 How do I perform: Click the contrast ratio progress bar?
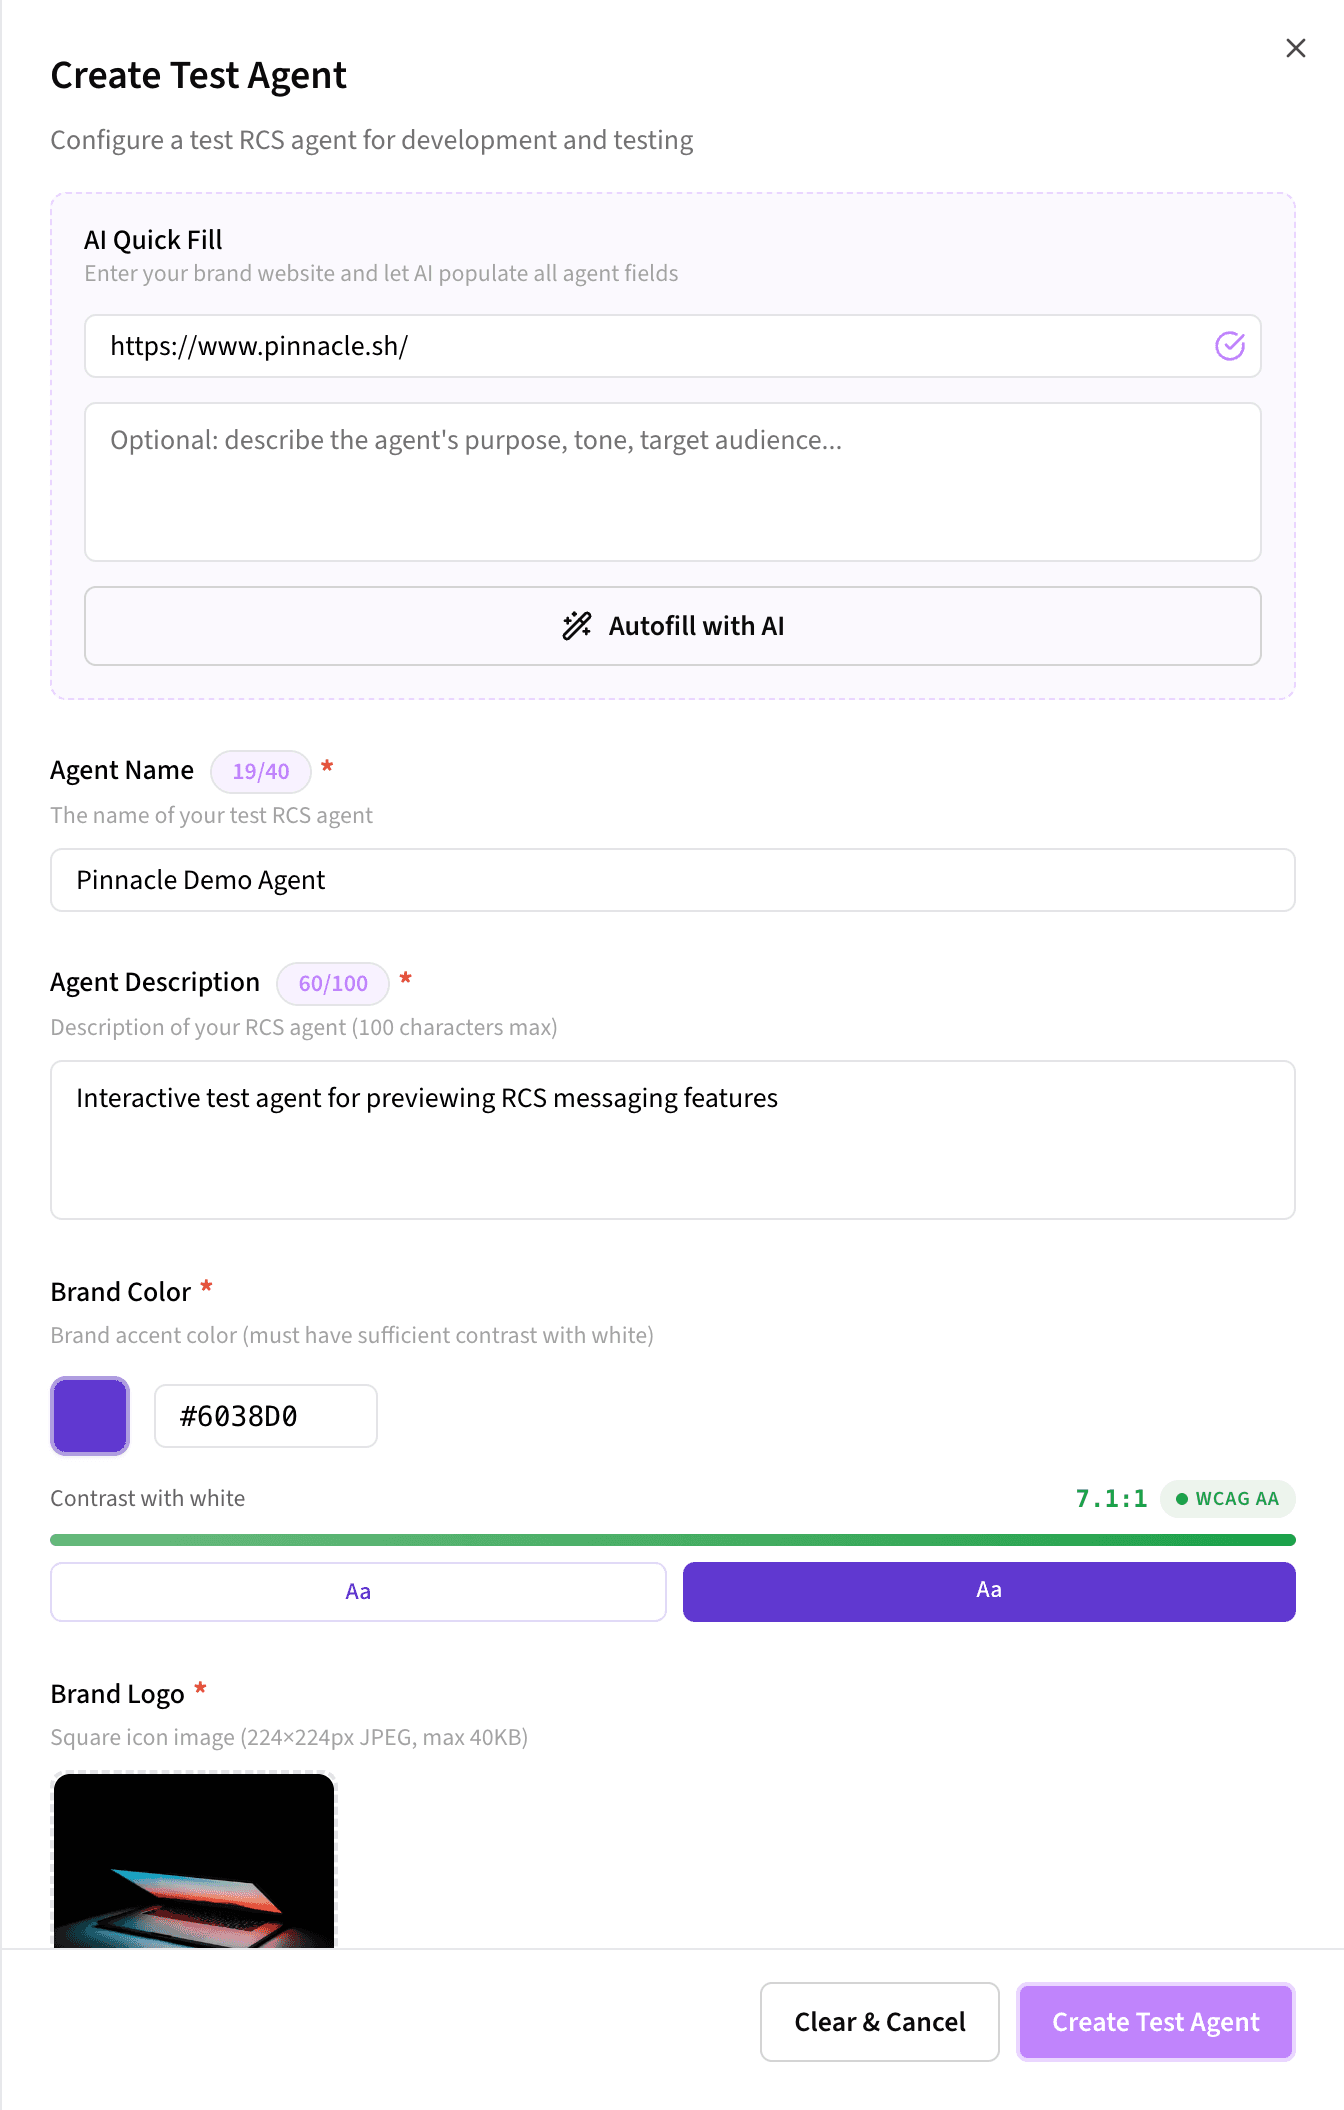672,1540
